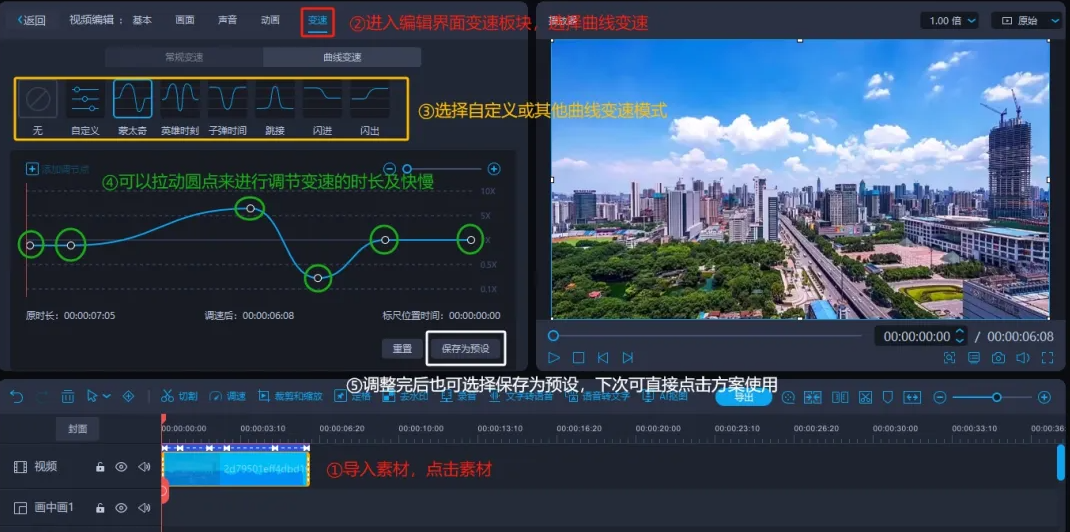Click the 封面 cover button

[x=78, y=429]
